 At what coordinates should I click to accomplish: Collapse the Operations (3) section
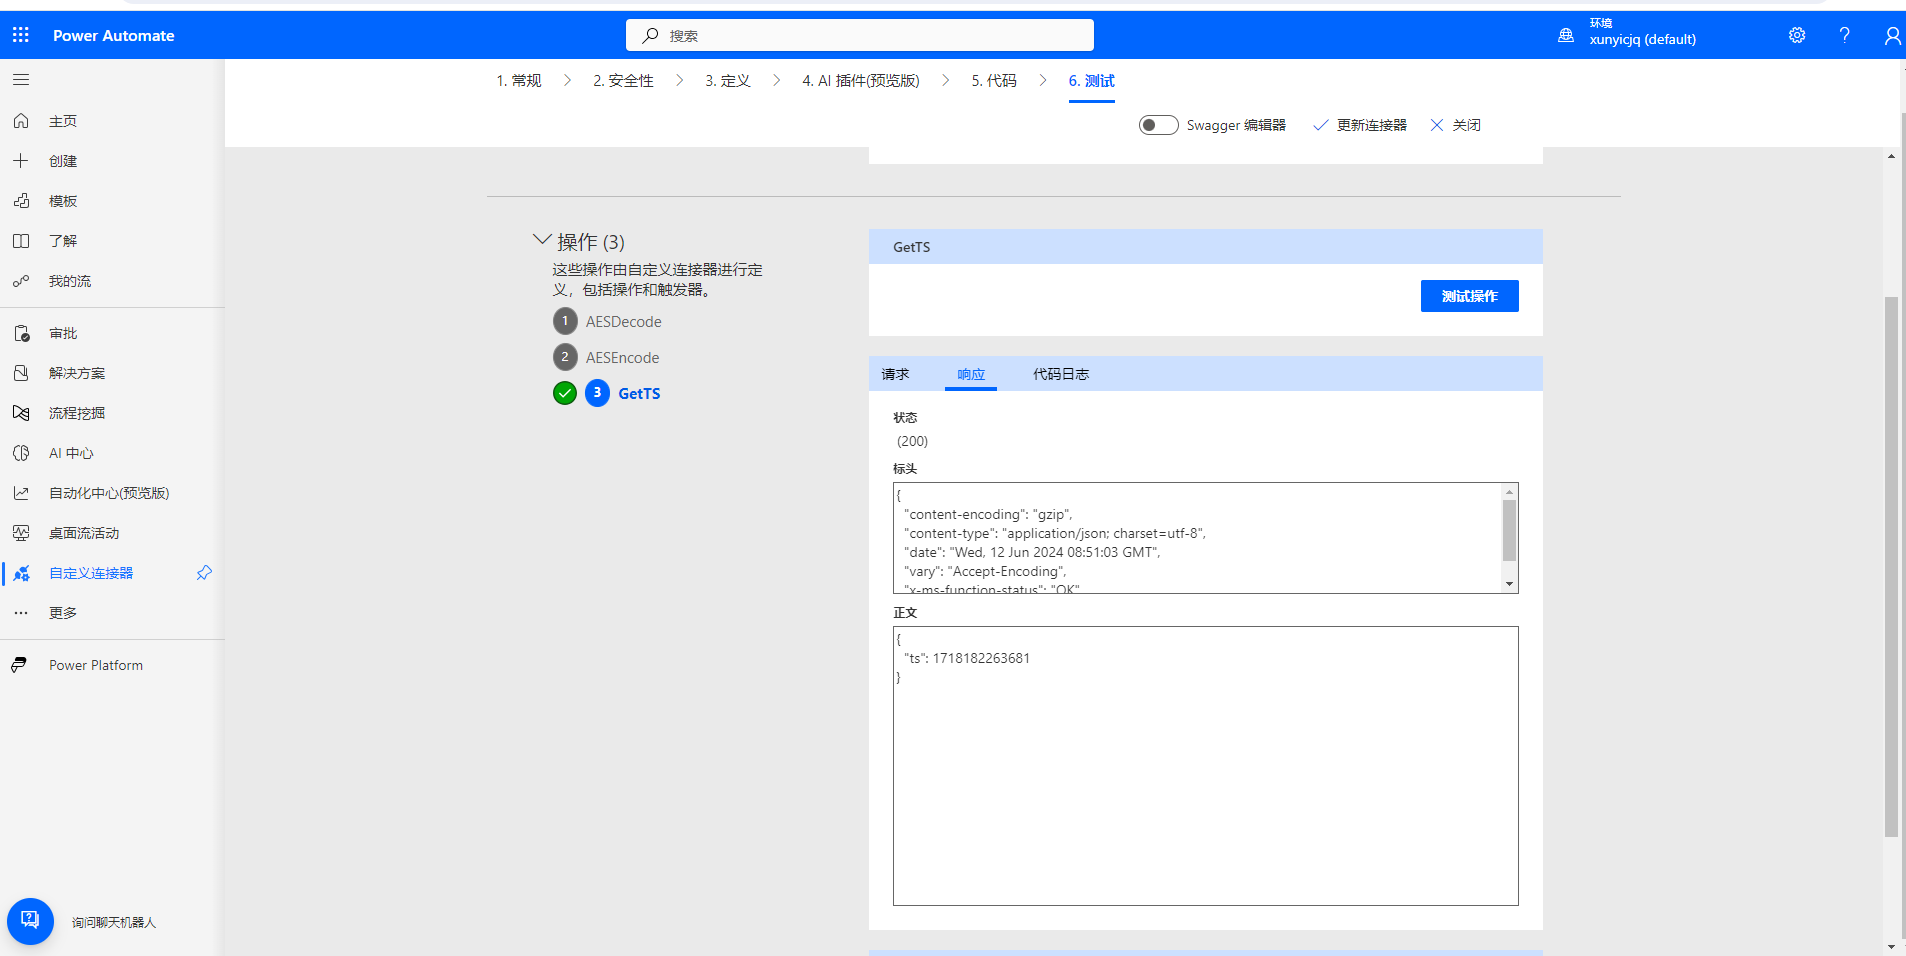click(542, 240)
